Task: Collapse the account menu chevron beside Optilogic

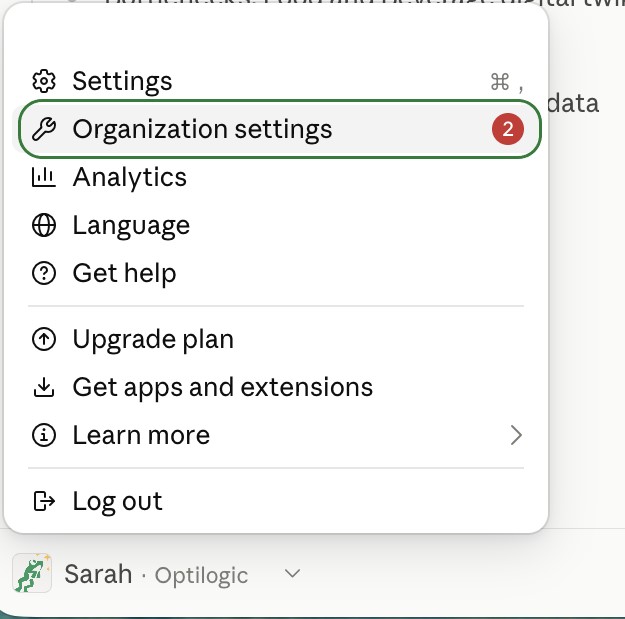Action: point(293,574)
